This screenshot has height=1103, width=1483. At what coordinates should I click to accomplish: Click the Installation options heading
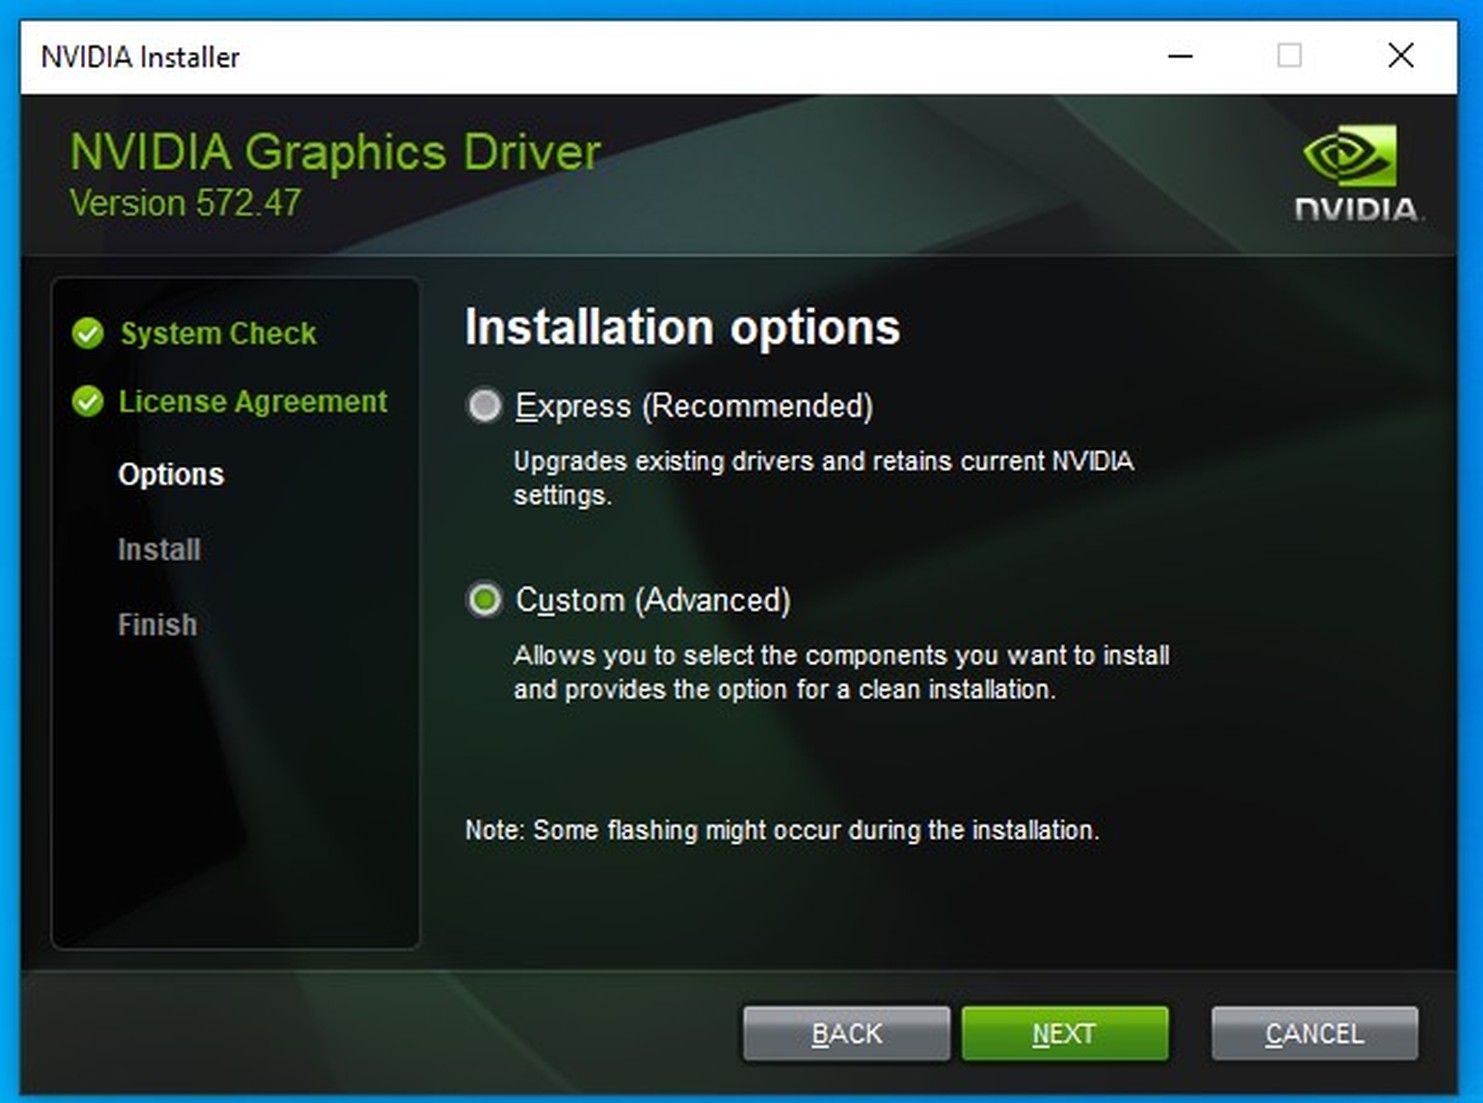coord(682,327)
